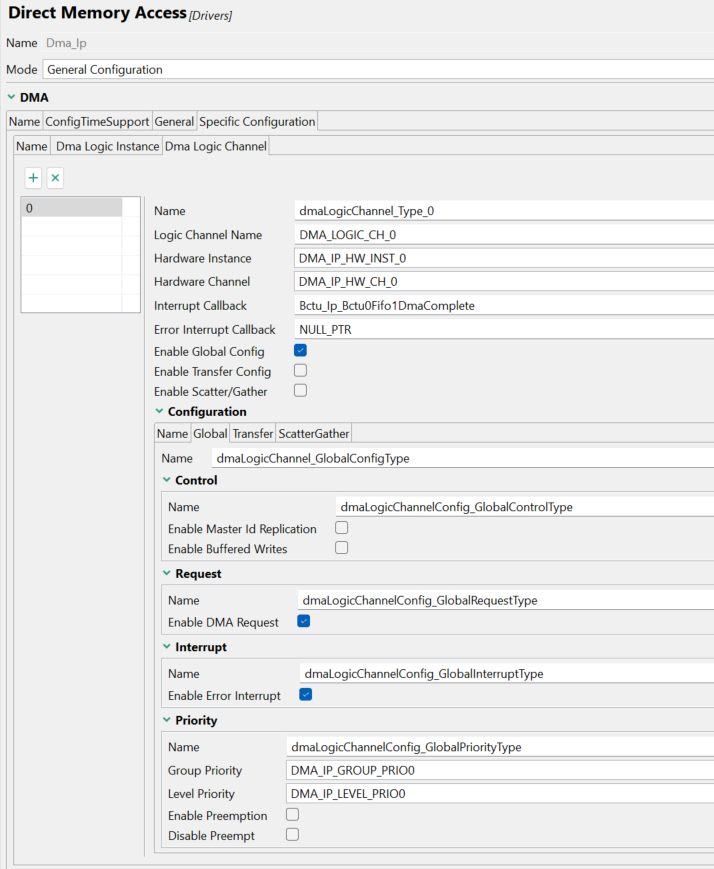Open the Group Priority dropdown
The width and height of the screenshot is (714, 869).
(499, 770)
